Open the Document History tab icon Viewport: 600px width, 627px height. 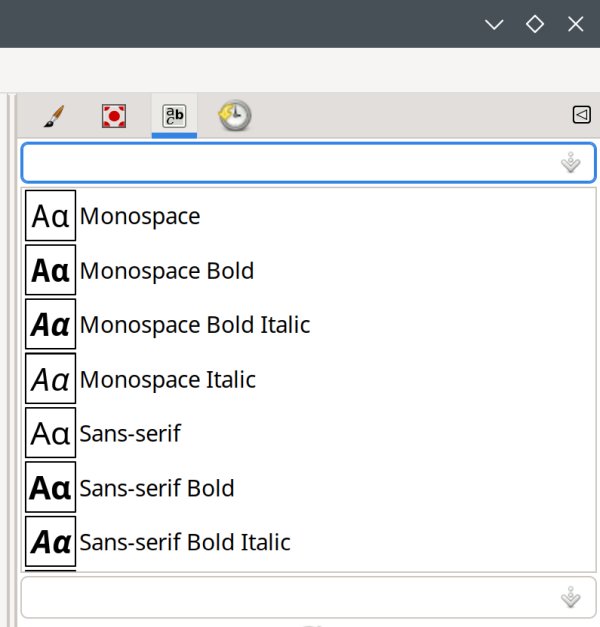coord(235,116)
